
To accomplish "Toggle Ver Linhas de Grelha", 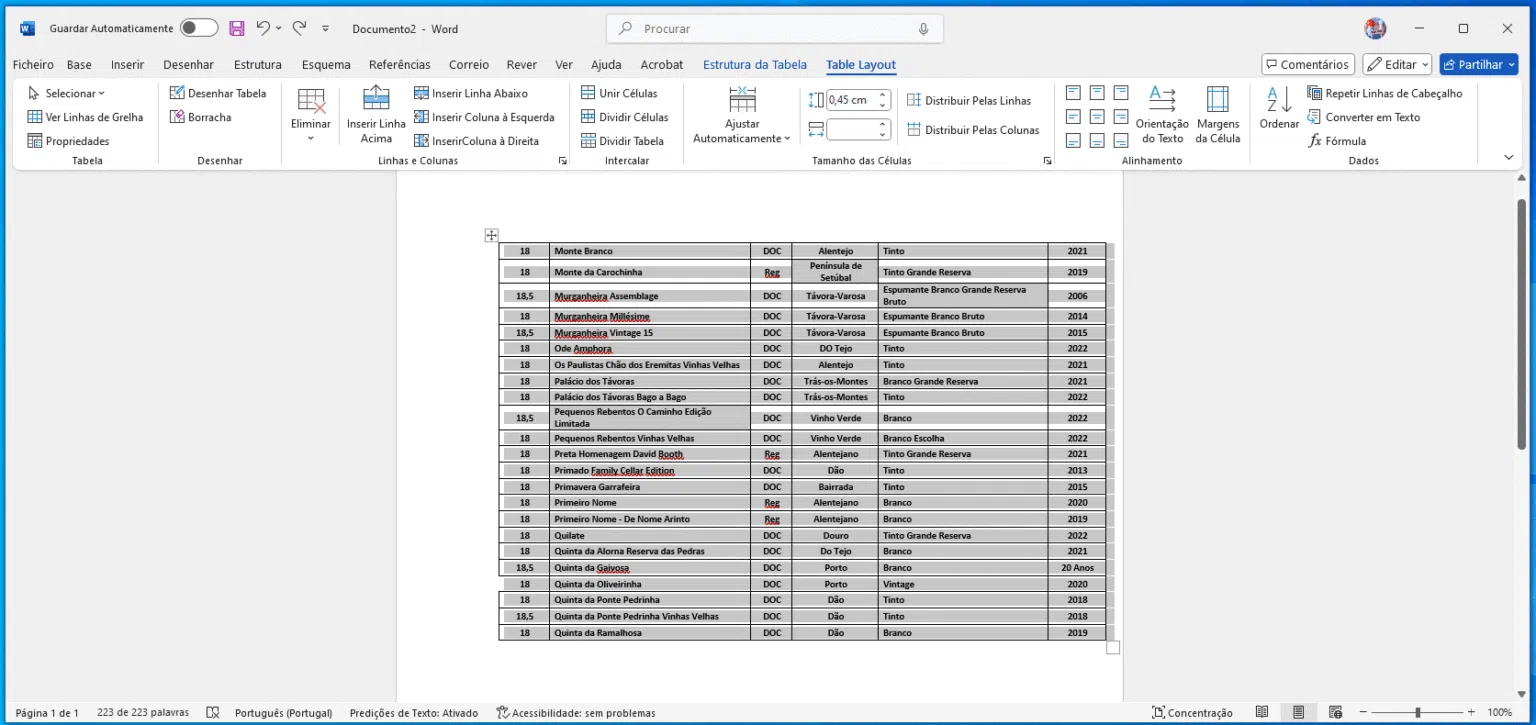I will pos(85,117).
